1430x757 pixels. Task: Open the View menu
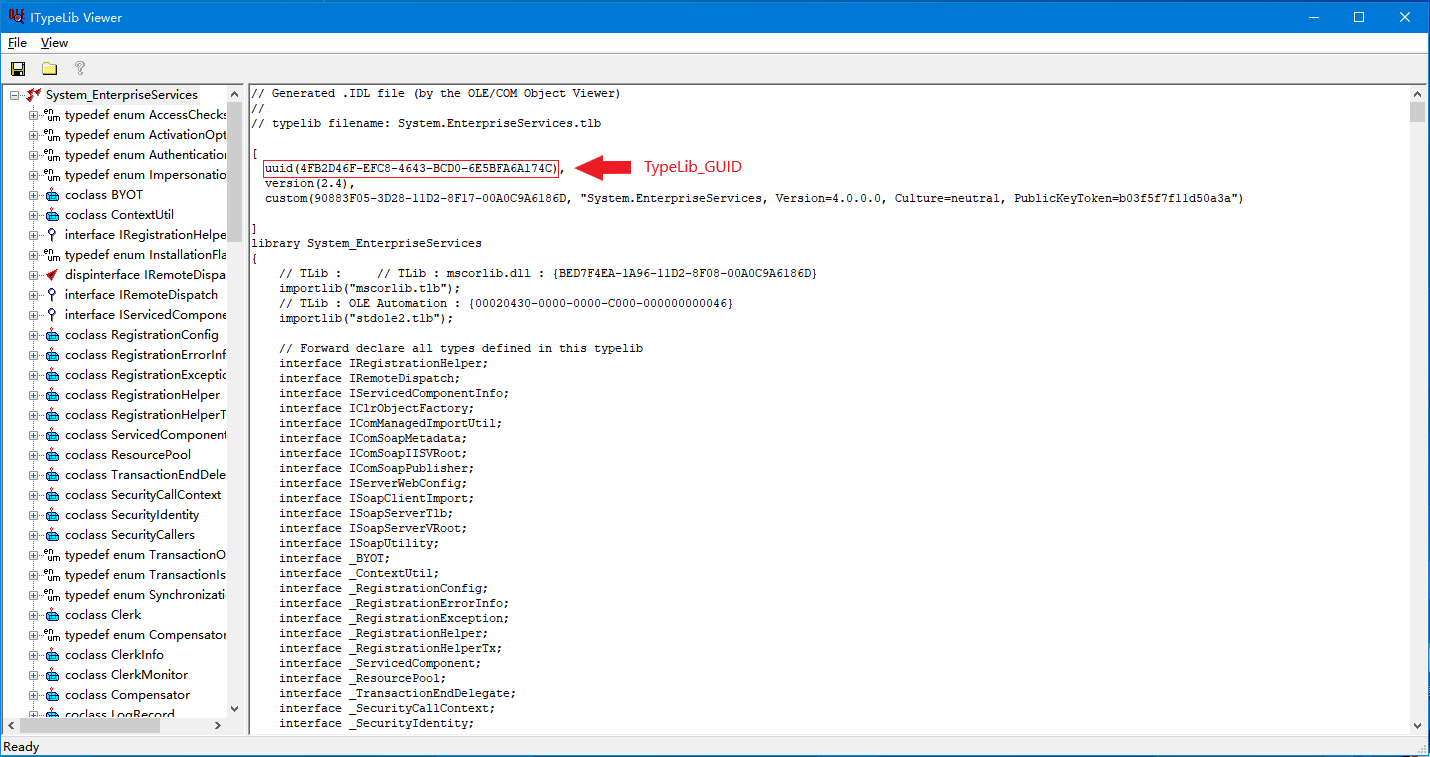tap(54, 43)
